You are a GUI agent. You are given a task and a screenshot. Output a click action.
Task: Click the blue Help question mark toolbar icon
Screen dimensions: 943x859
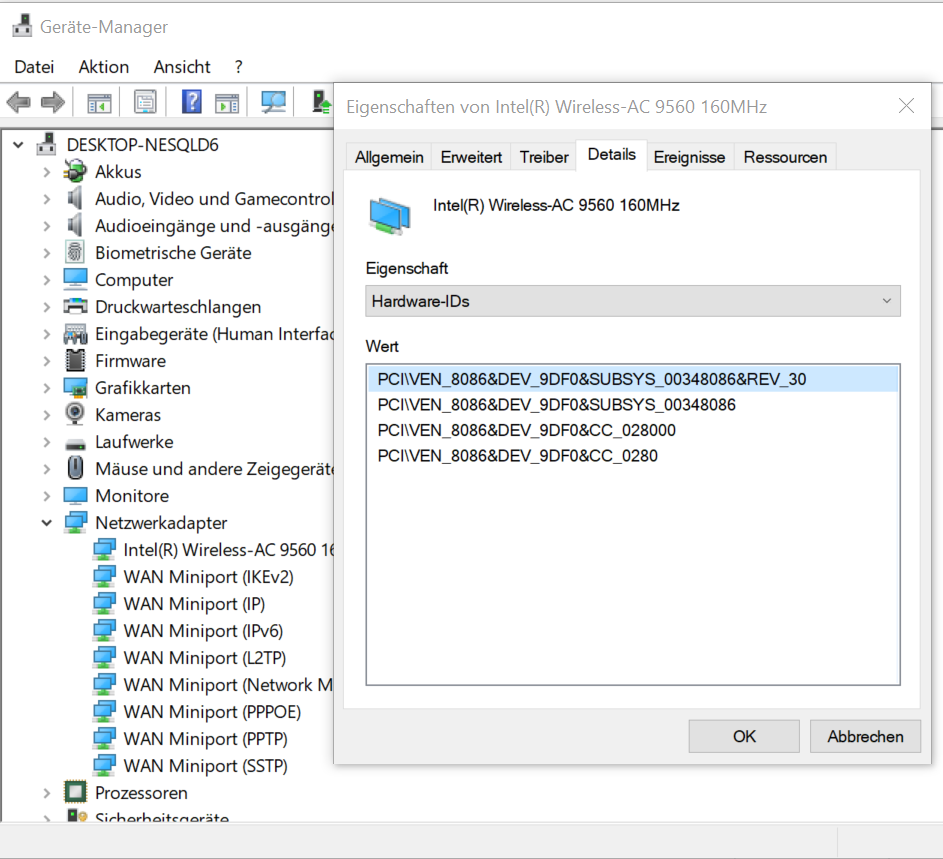point(192,102)
